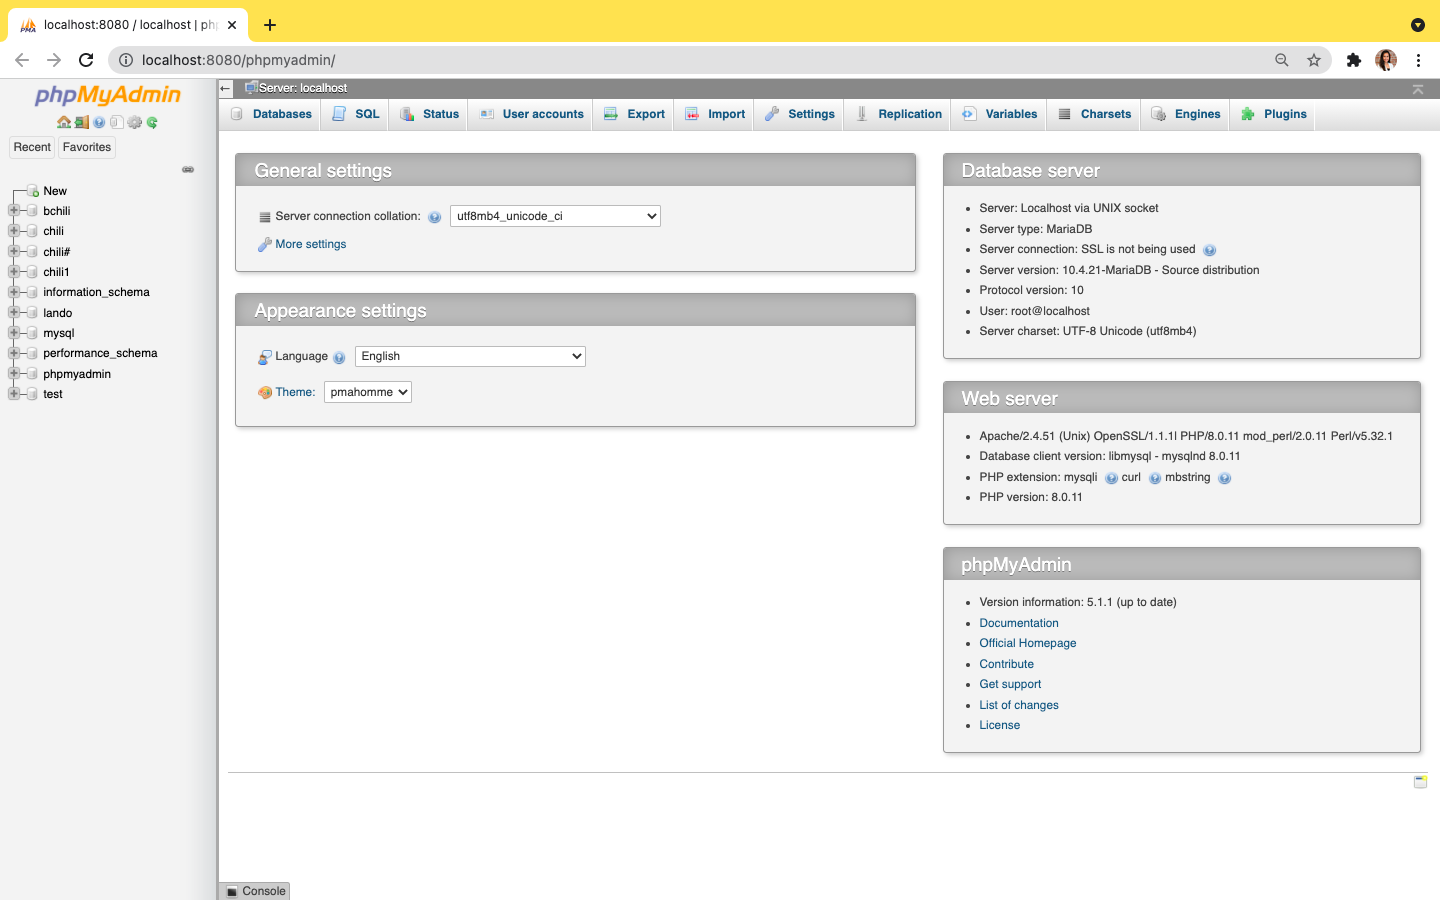This screenshot has width=1440, height=900.
Task: Click the Server: localhost breadcrumb
Action: [303, 88]
